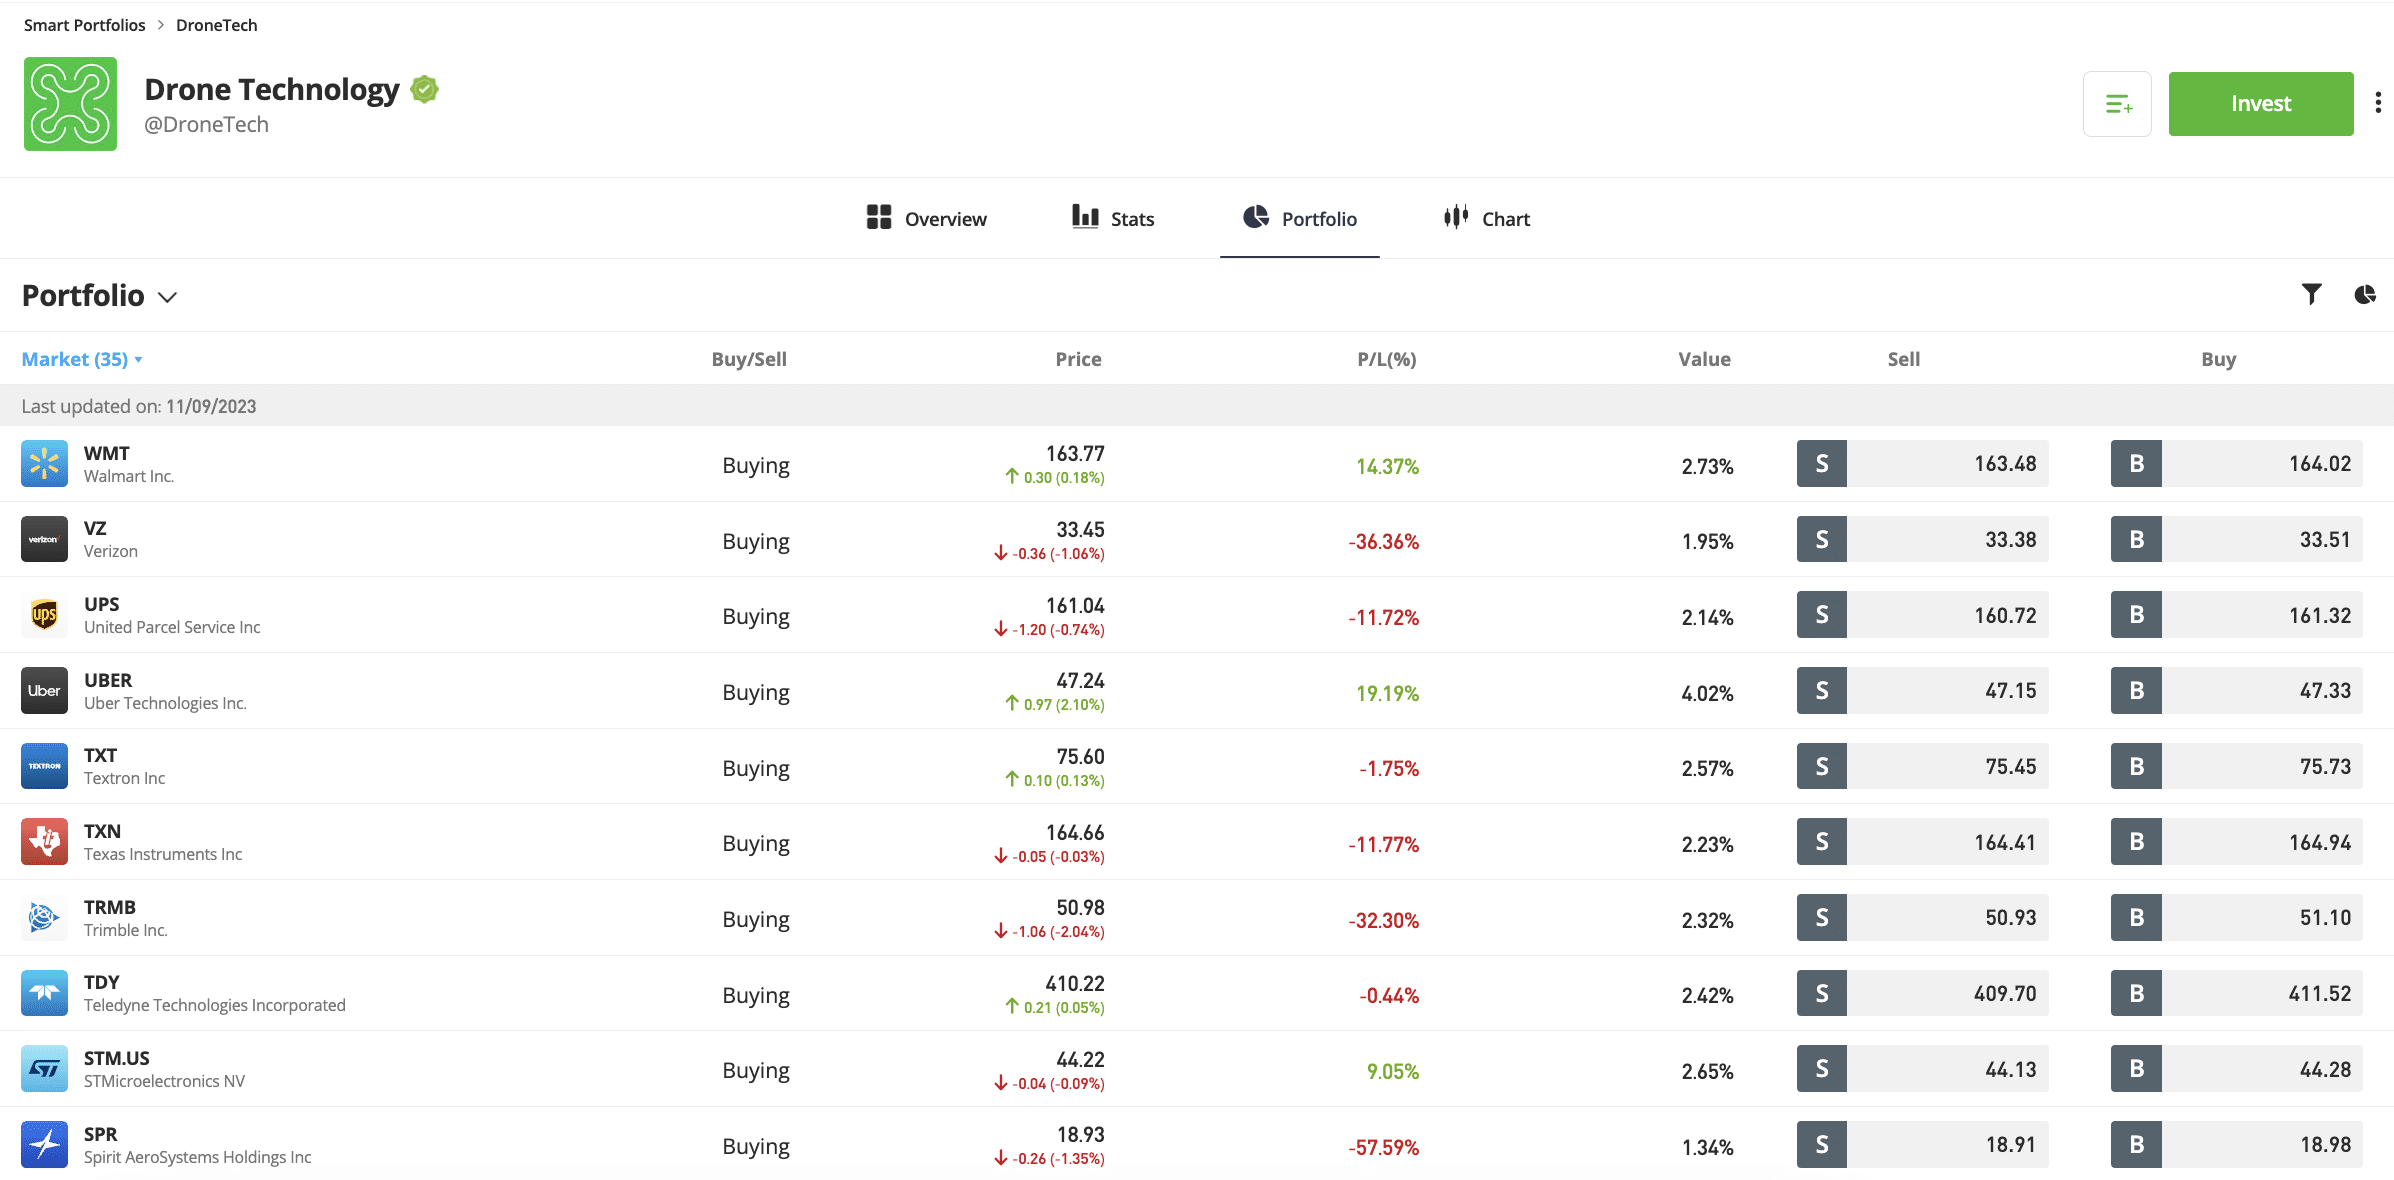Open United Parcel Service Inc name
The image size is (2394, 1180).
click(x=172, y=627)
